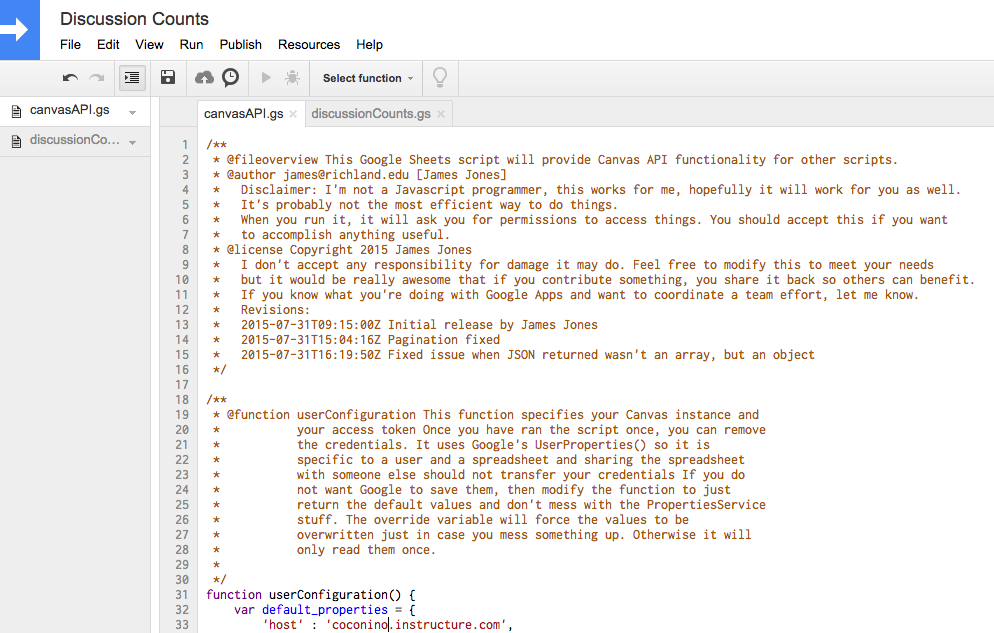Click the 'default_properties' variable on line 32
The height and width of the screenshot is (633, 994).
[325, 610]
